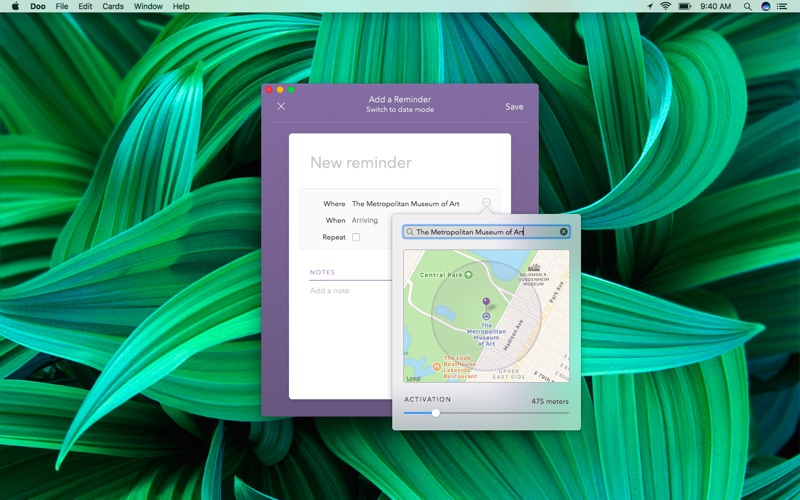Click the location options icon beside Where
This screenshot has width=800, height=500.
pyautogui.click(x=486, y=203)
